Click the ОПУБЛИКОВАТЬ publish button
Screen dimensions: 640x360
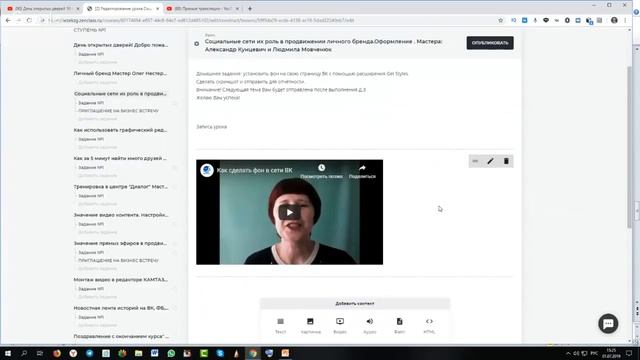click(490, 43)
